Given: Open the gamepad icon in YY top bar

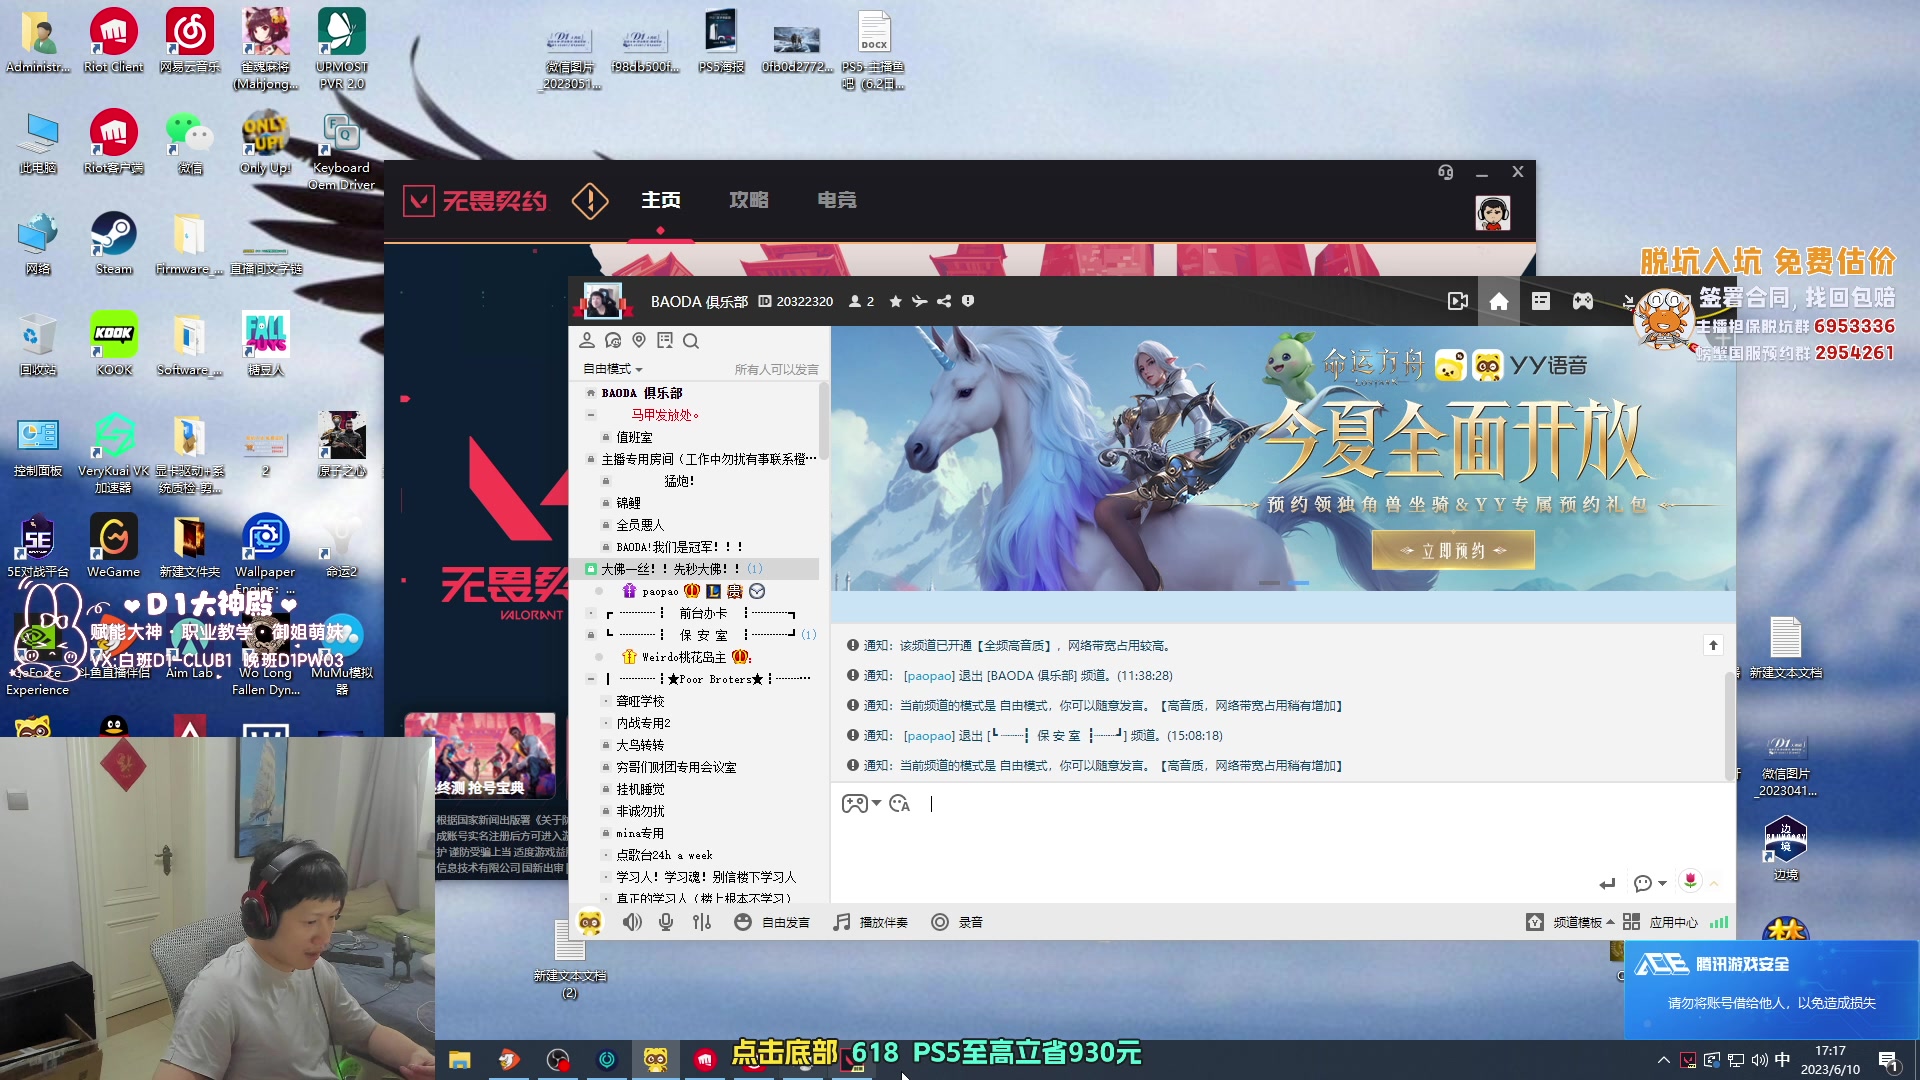Looking at the screenshot, I should point(1582,301).
